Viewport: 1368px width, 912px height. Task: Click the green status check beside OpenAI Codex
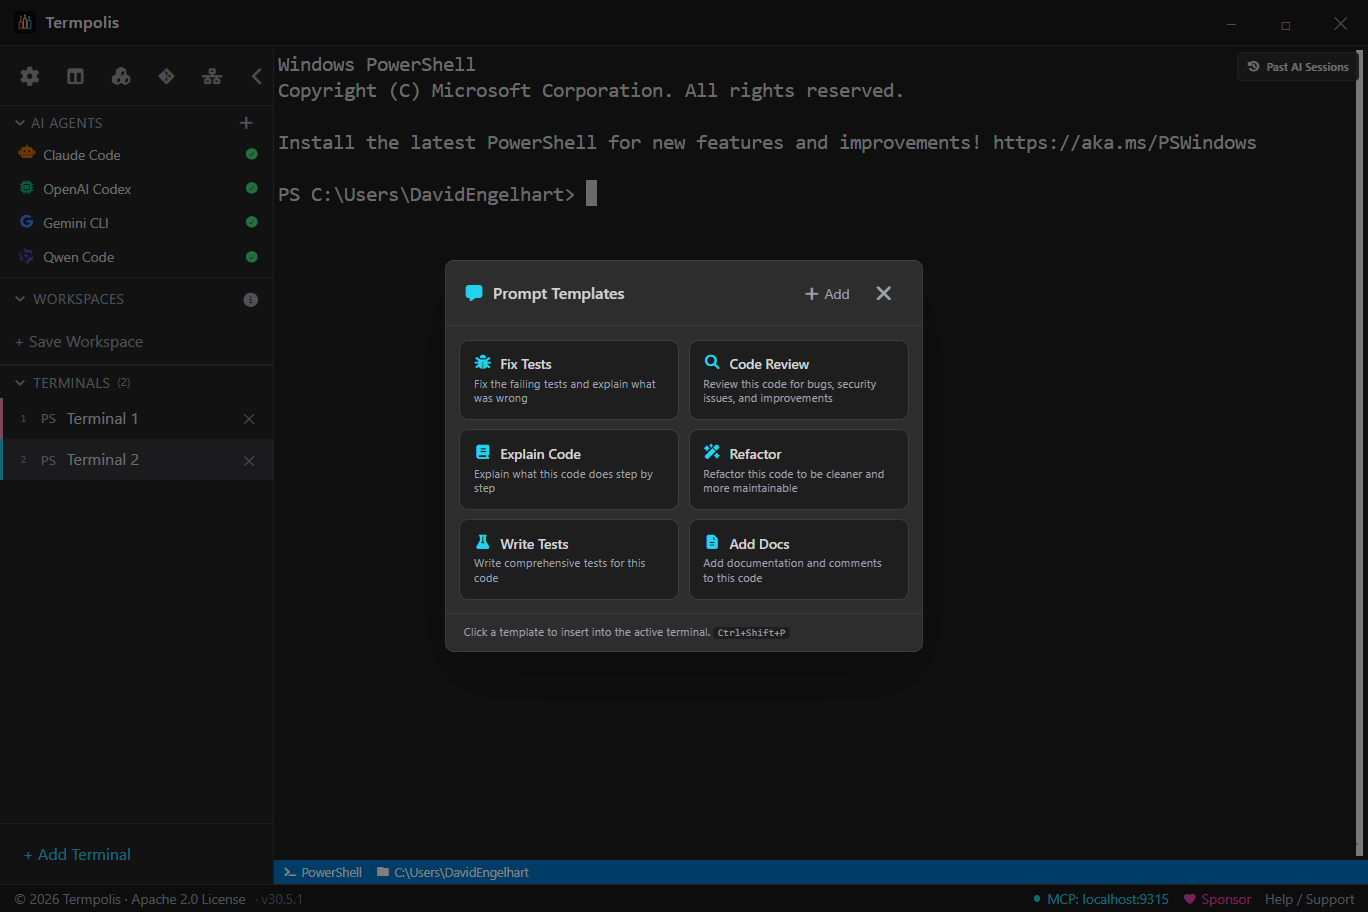[252, 188]
